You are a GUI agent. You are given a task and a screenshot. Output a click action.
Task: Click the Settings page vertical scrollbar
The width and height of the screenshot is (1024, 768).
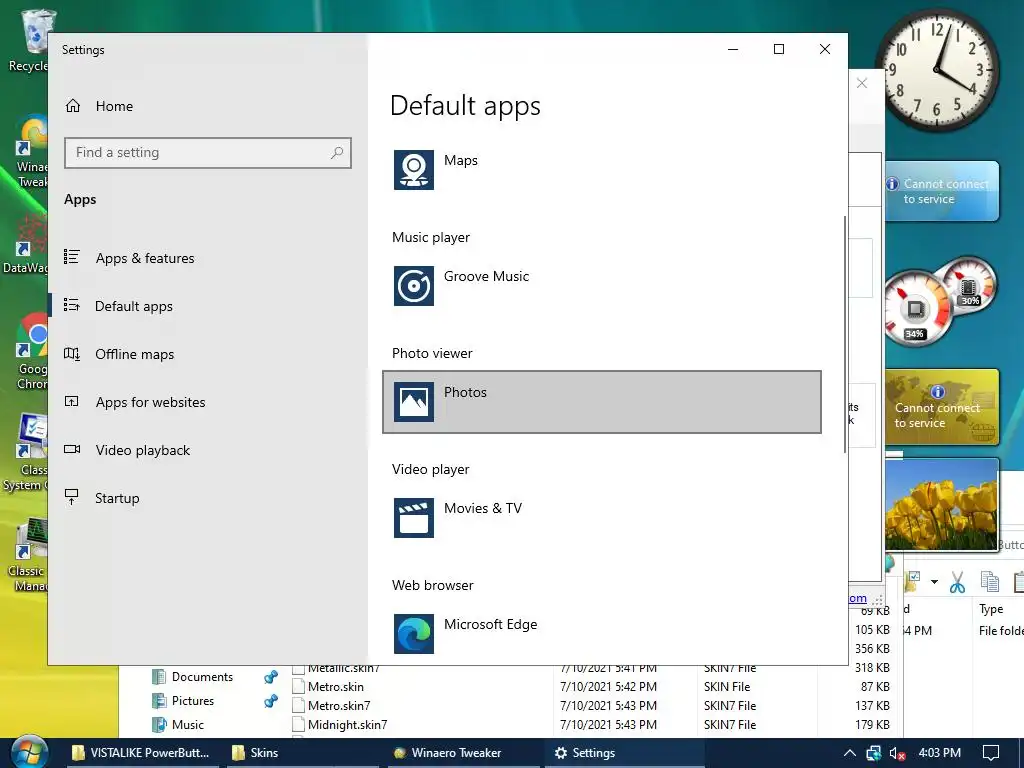pyautogui.click(x=845, y=333)
